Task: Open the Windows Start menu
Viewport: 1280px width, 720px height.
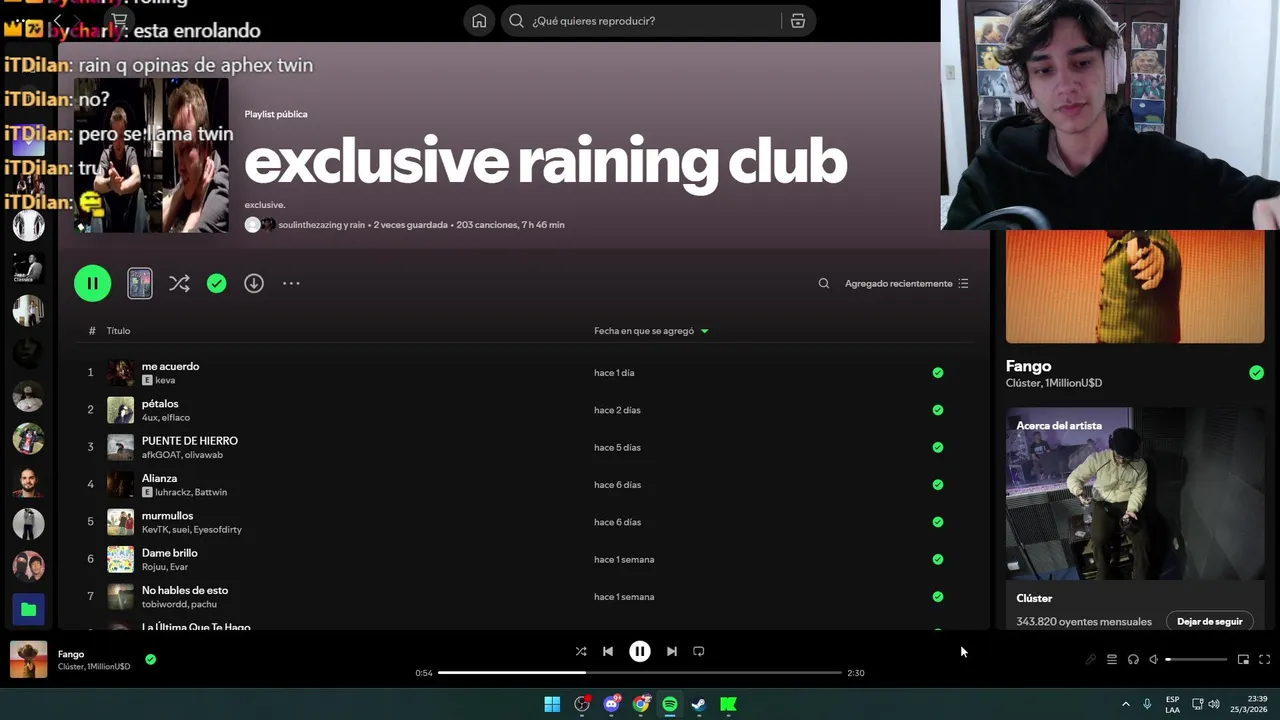Action: point(552,704)
